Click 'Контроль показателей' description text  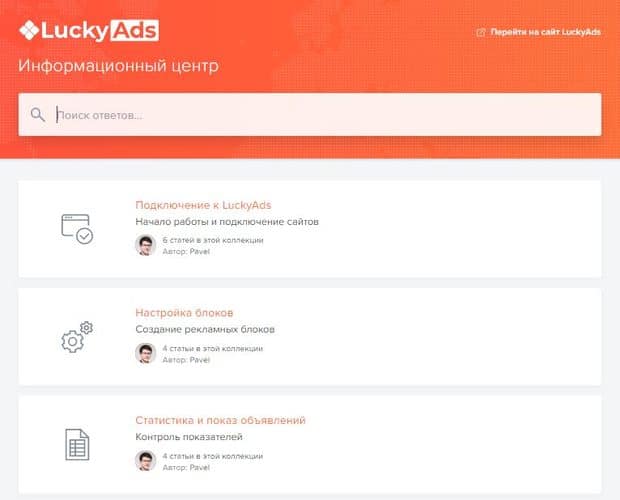tap(189, 437)
